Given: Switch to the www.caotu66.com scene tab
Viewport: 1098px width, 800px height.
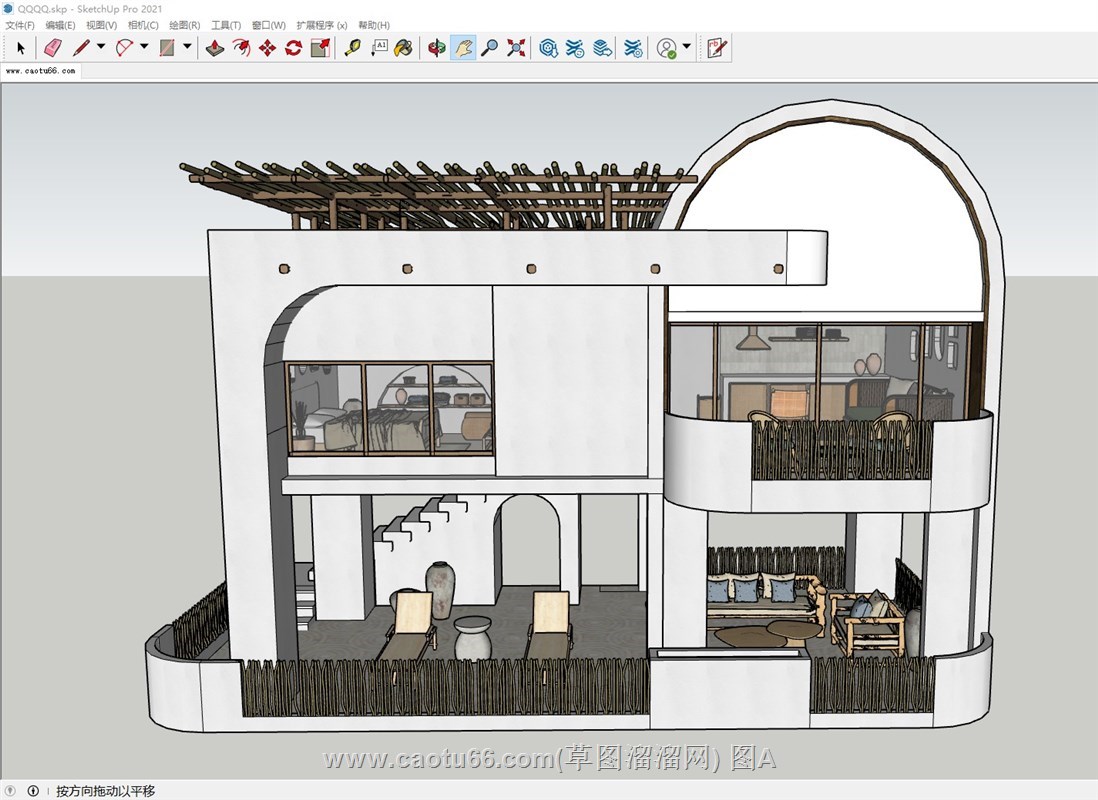Looking at the screenshot, I should coord(41,71).
